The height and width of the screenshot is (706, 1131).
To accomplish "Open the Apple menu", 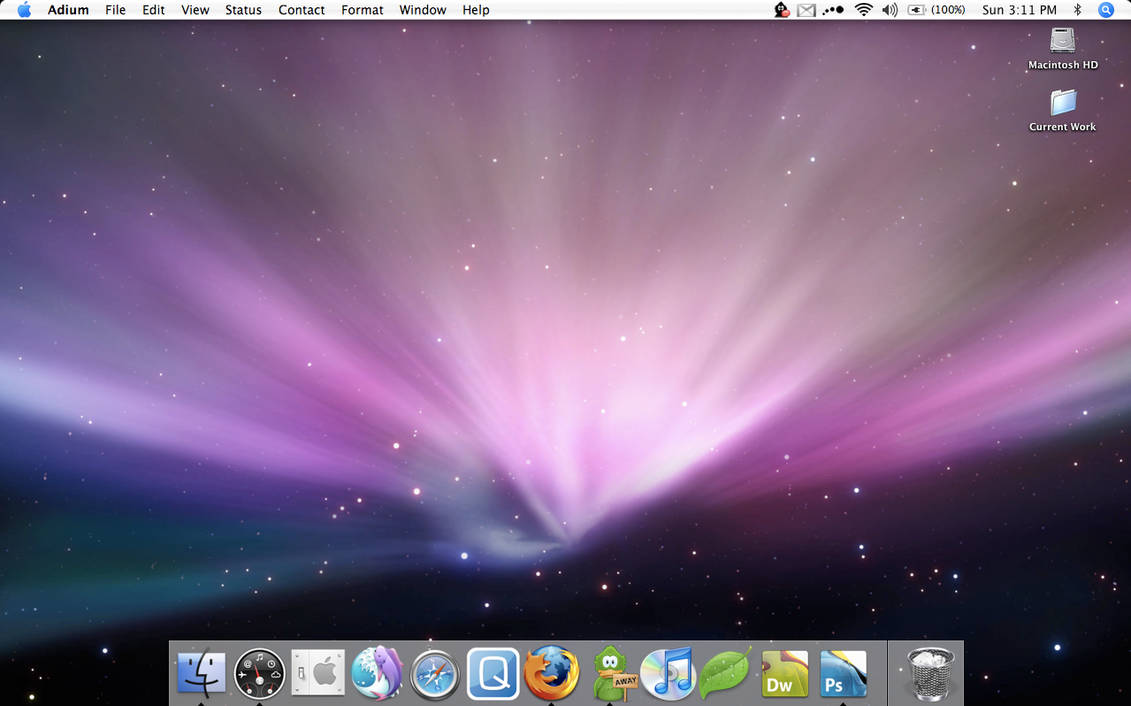I will tap(25, 10).
